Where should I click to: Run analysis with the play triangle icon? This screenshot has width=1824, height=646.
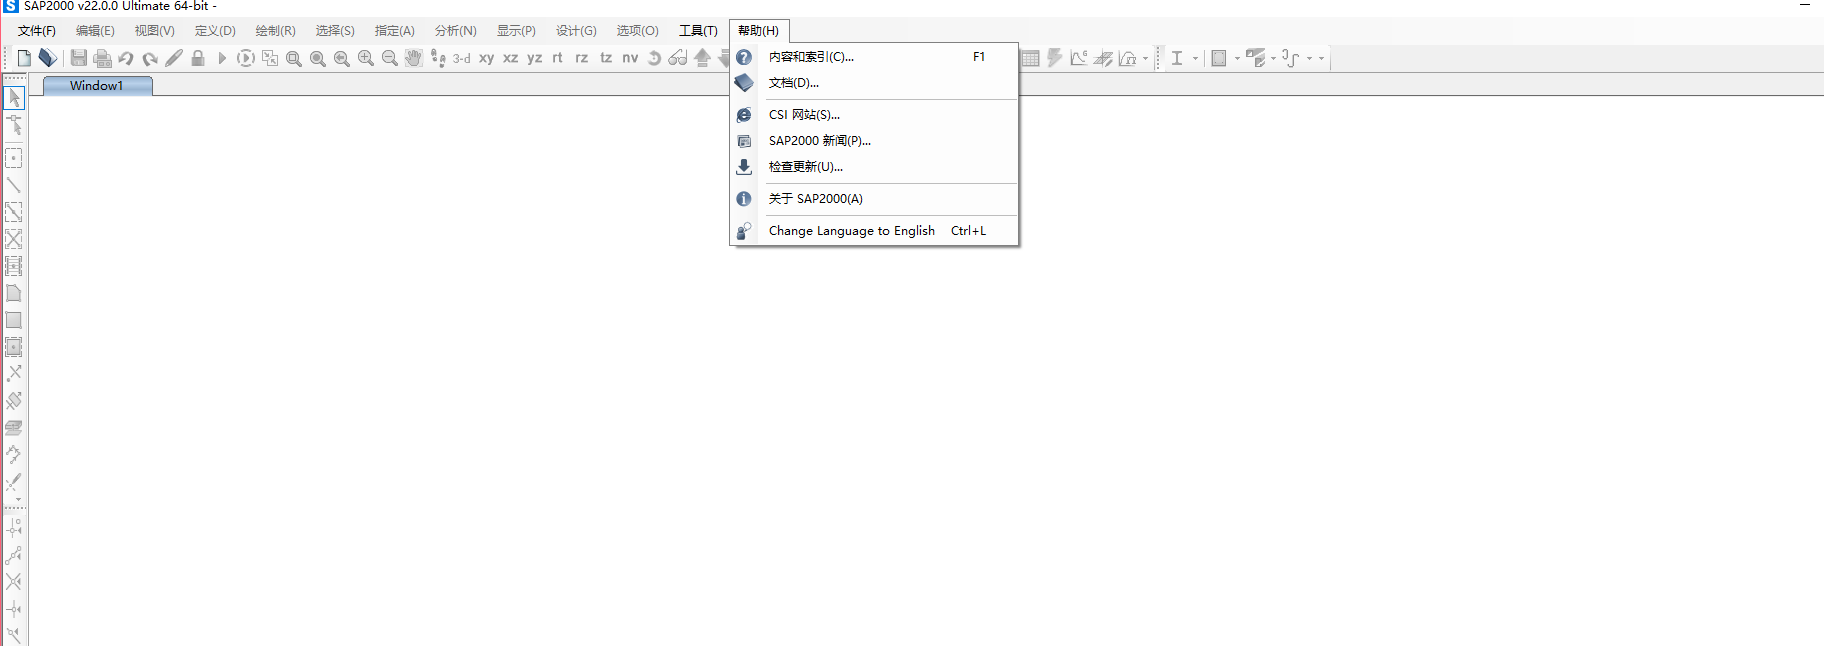click(222, 58)
